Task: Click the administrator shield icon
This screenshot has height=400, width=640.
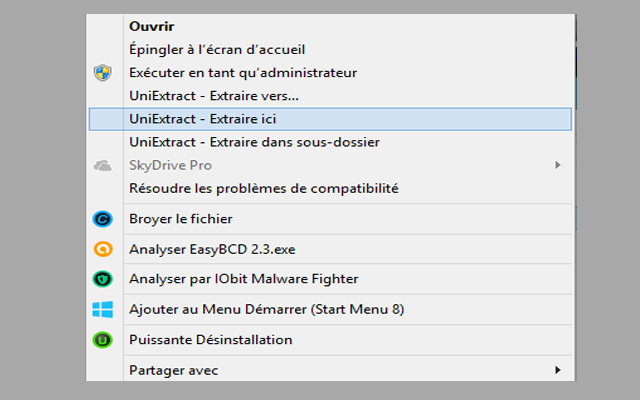Action: 101,73
